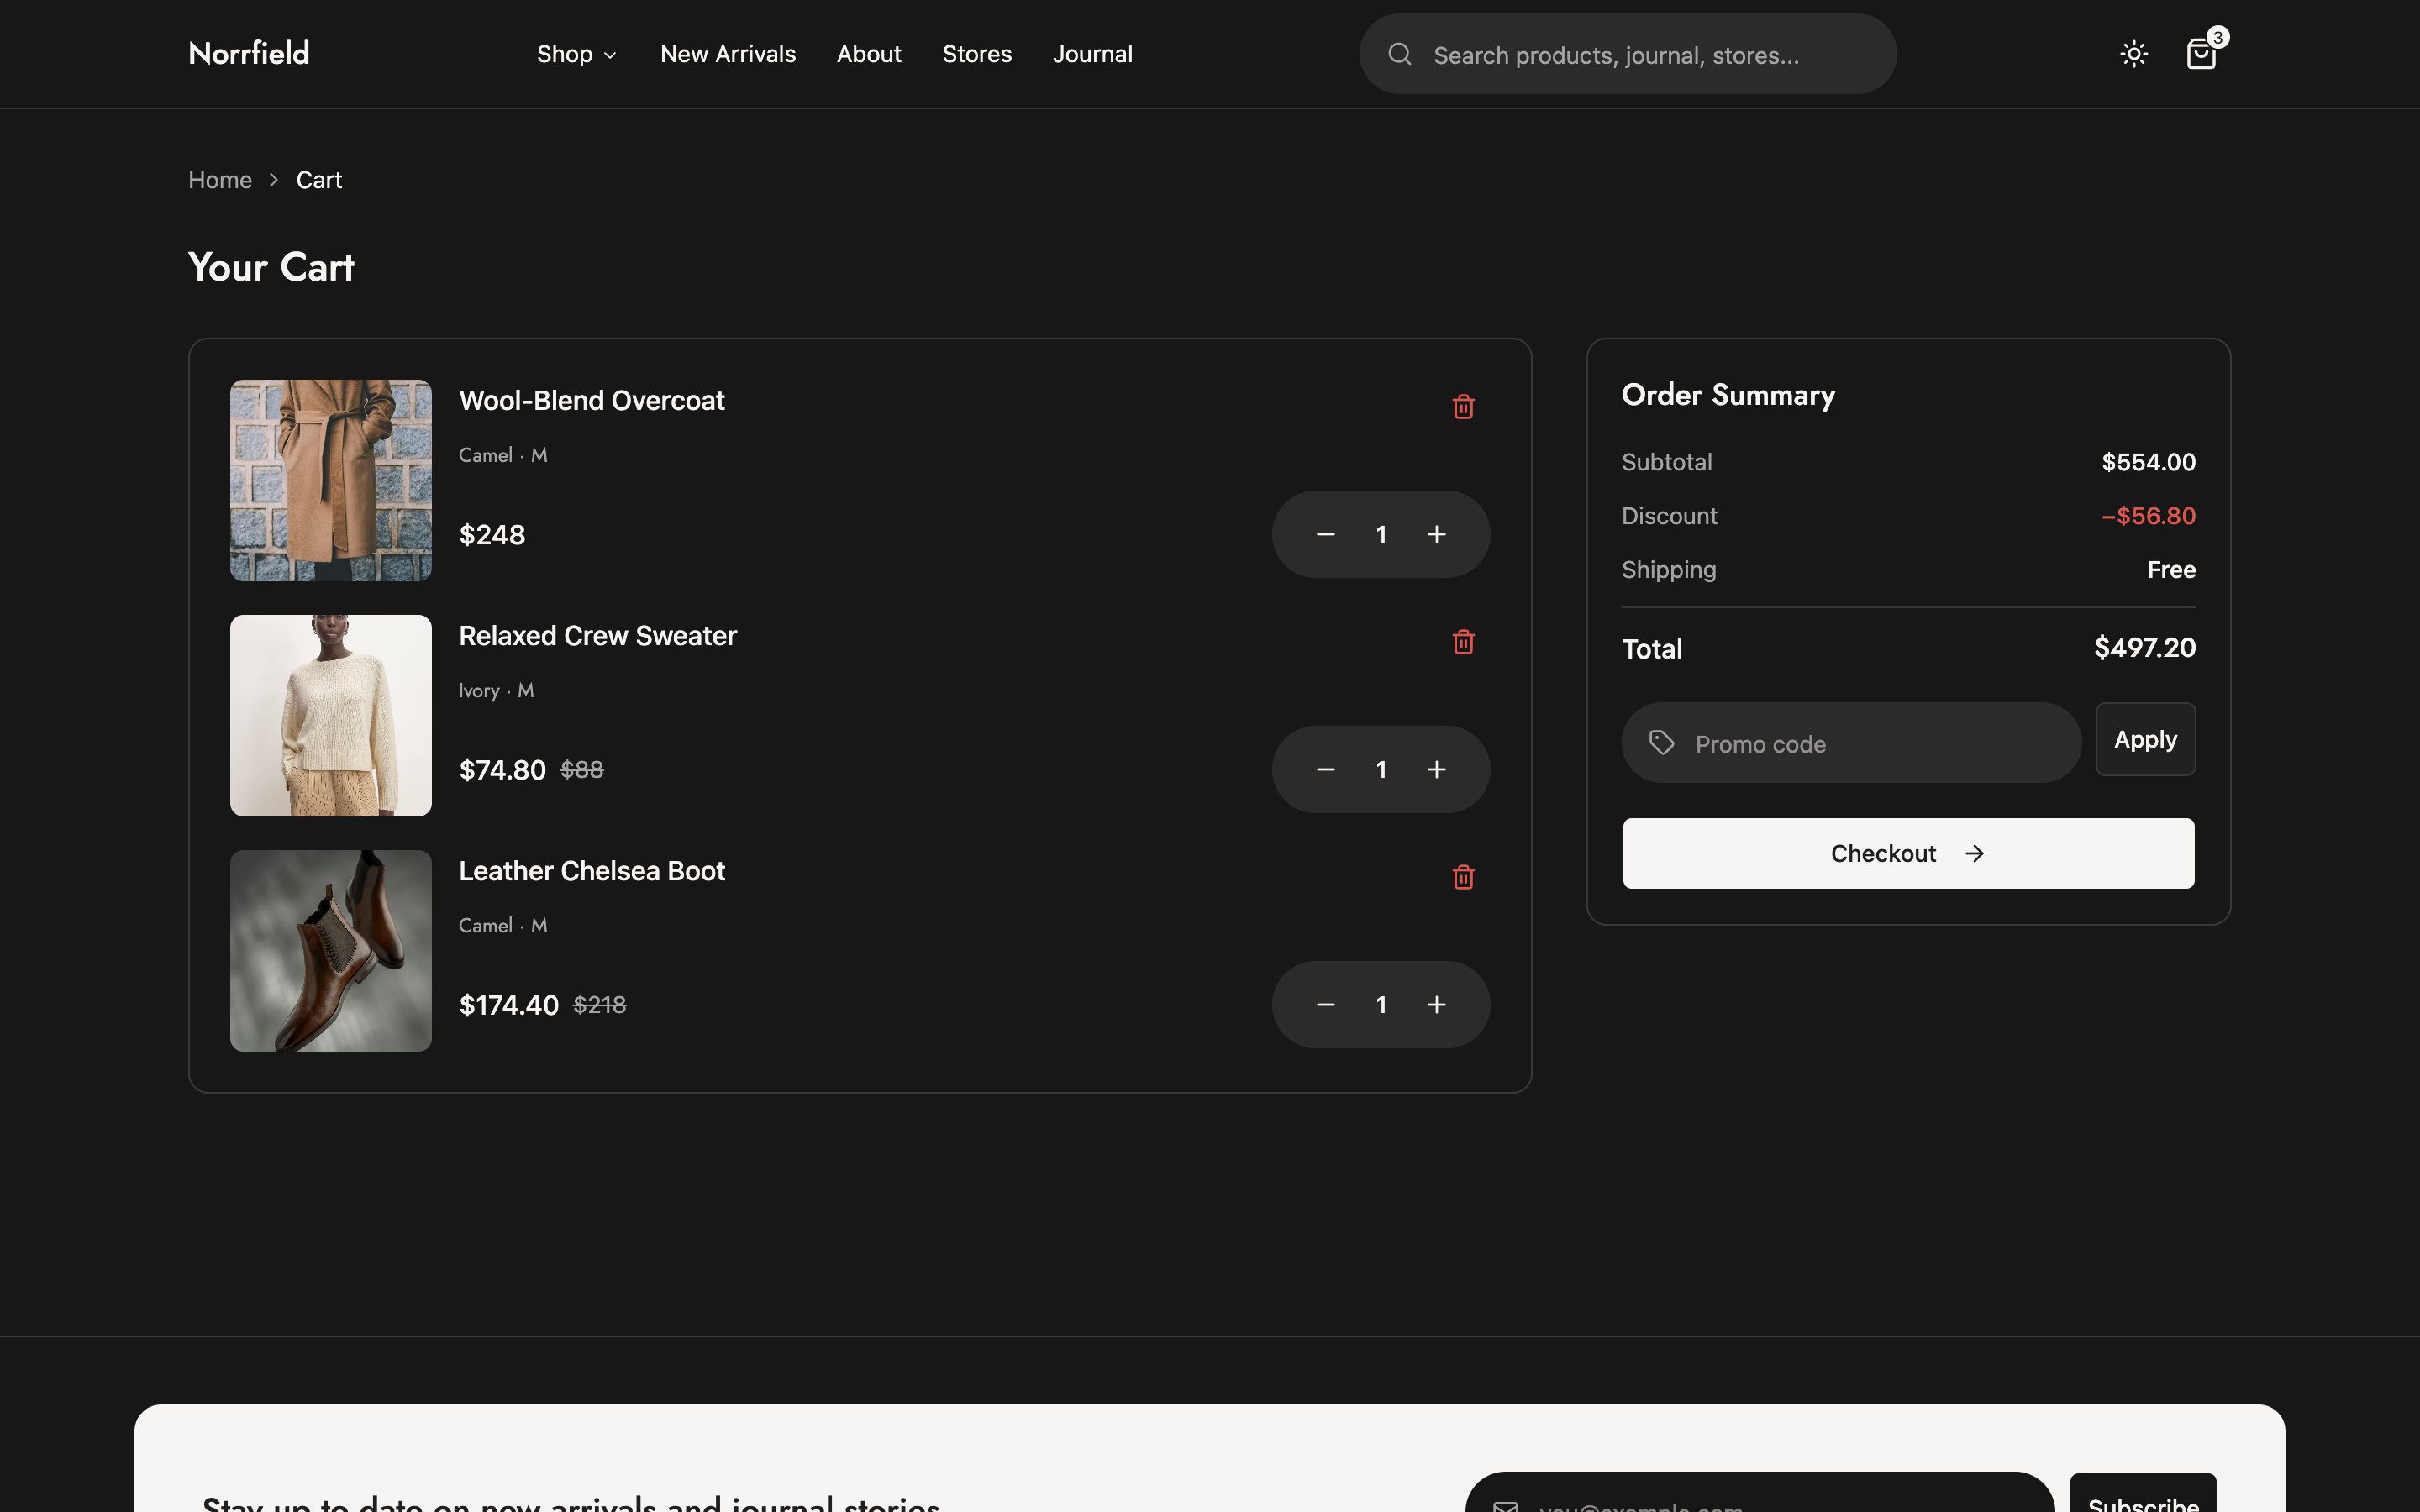Click the Apply promo button
2420x1512 pixels.
[x=2145, y=739]
